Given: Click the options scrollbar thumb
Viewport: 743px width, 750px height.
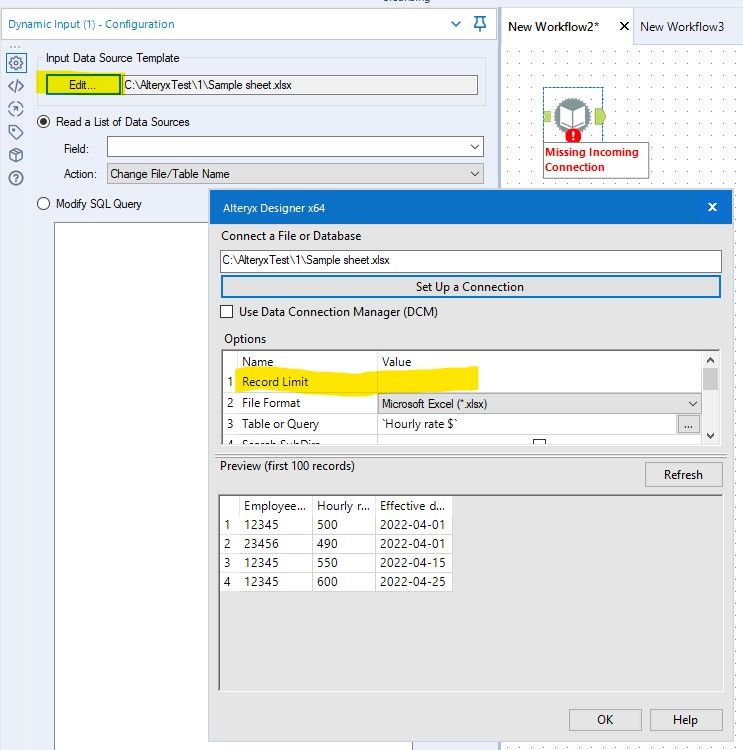Looking at the screenshot, I should coord(710,379).
